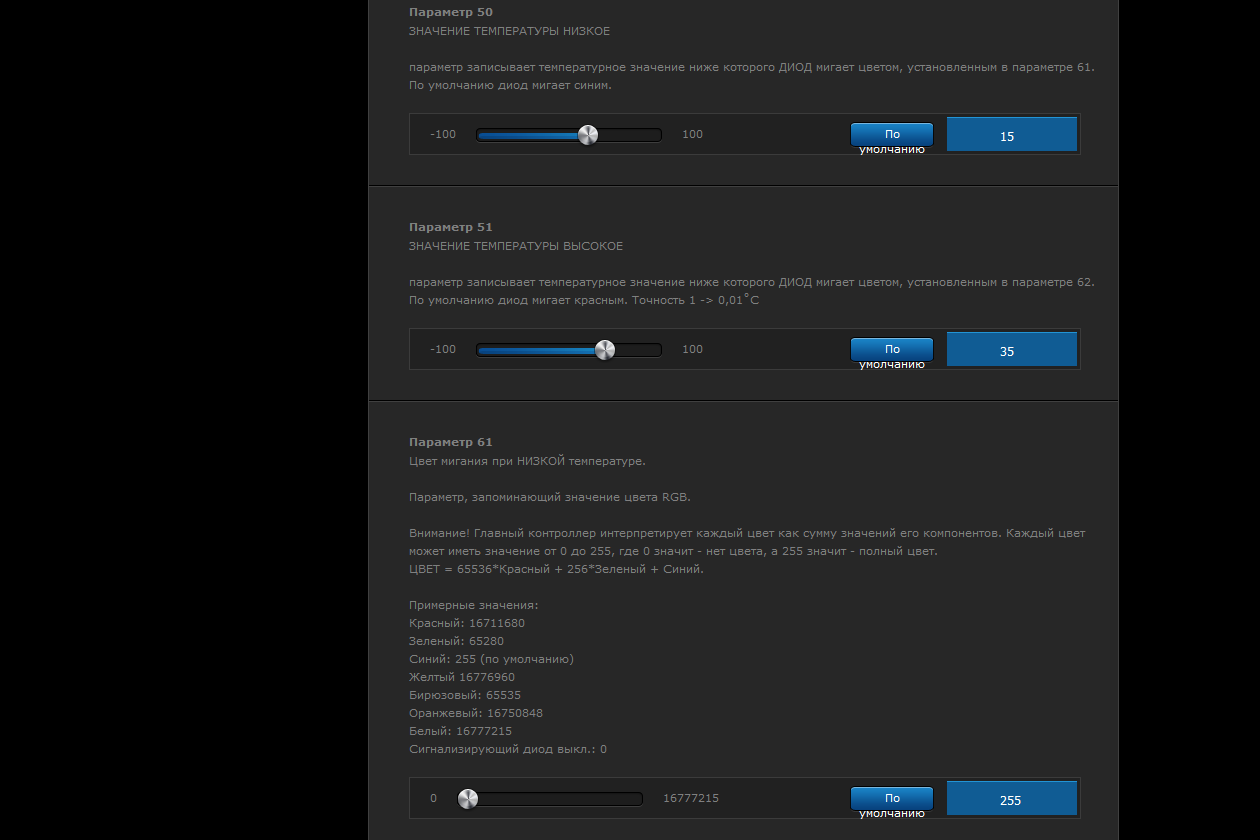This screenshot has height=840, width=1260.
Task: Click the Параметр 61 heading
Action: 451,442
